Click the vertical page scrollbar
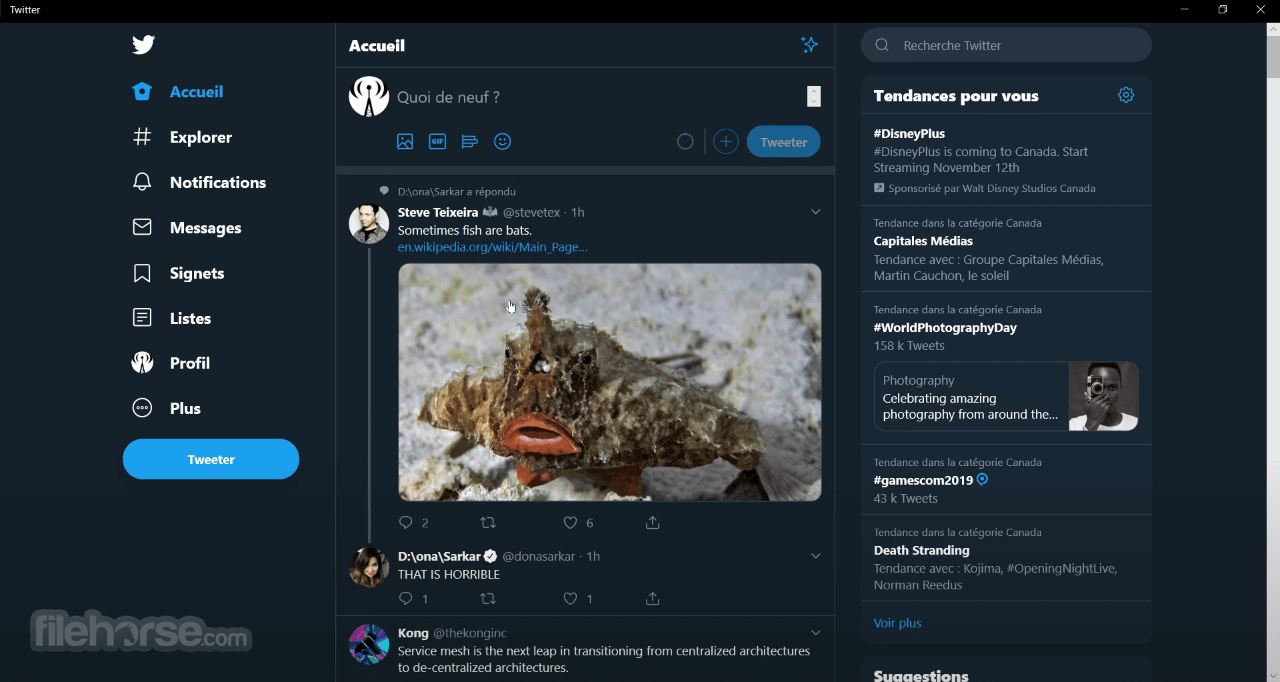This screenshot has width=1280, height=682. point(1273,352)
